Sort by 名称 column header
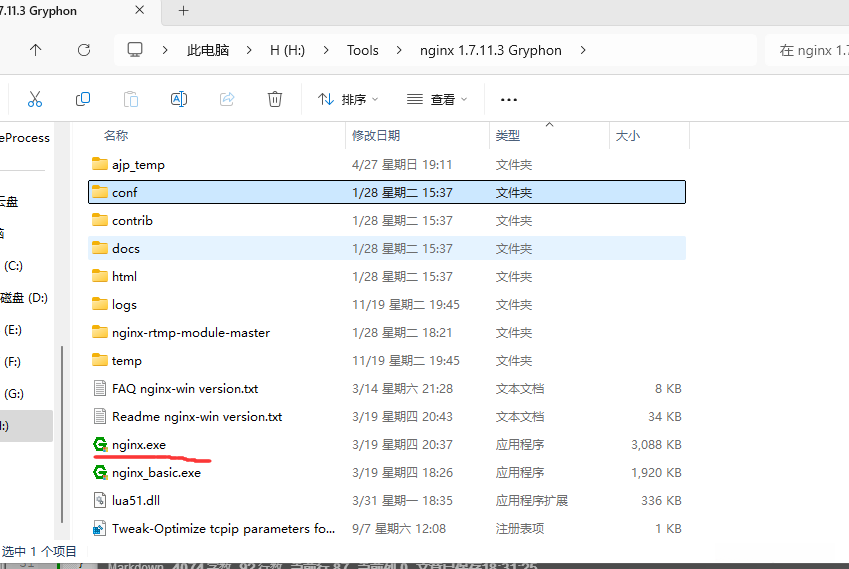The width and height of the screenshot is (849, 569). pos(116,135)
